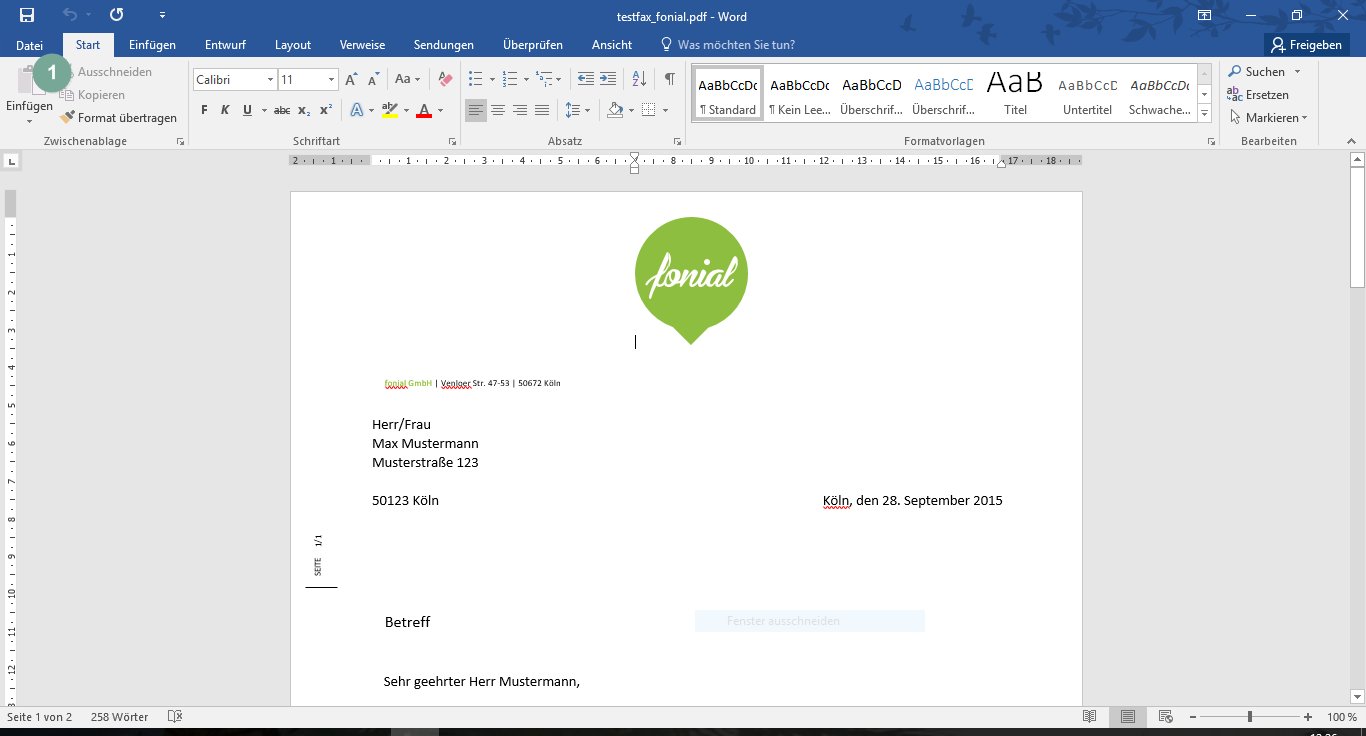Open text effects with the glowing A icon
Screen dimensions: 1366x736
point(356,110)
